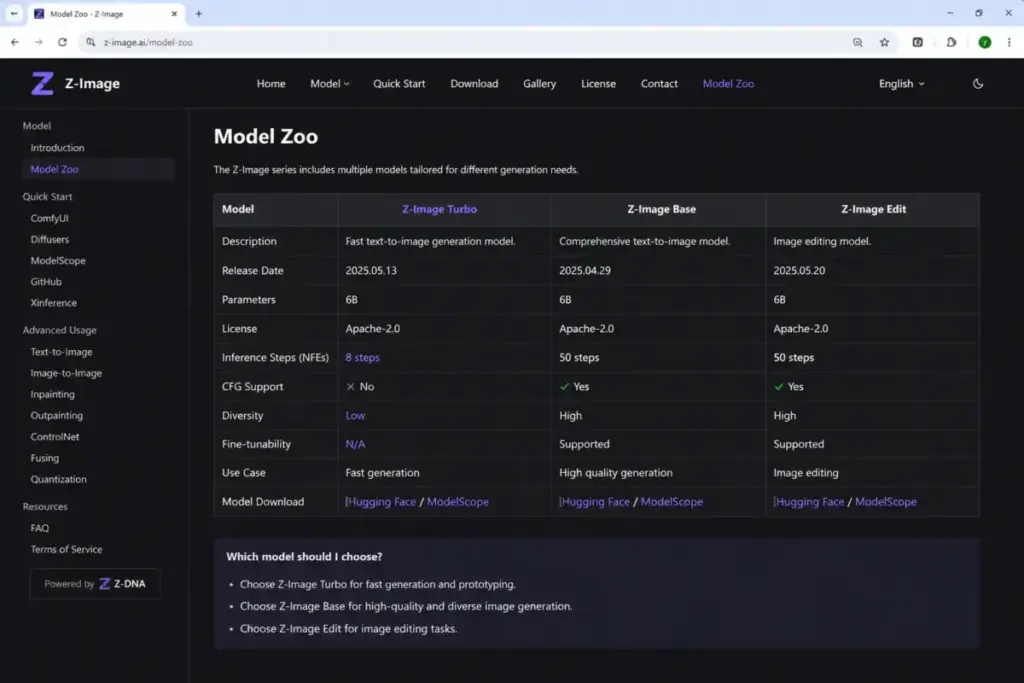Open ModelScope in sidebar

pos(58,261)
